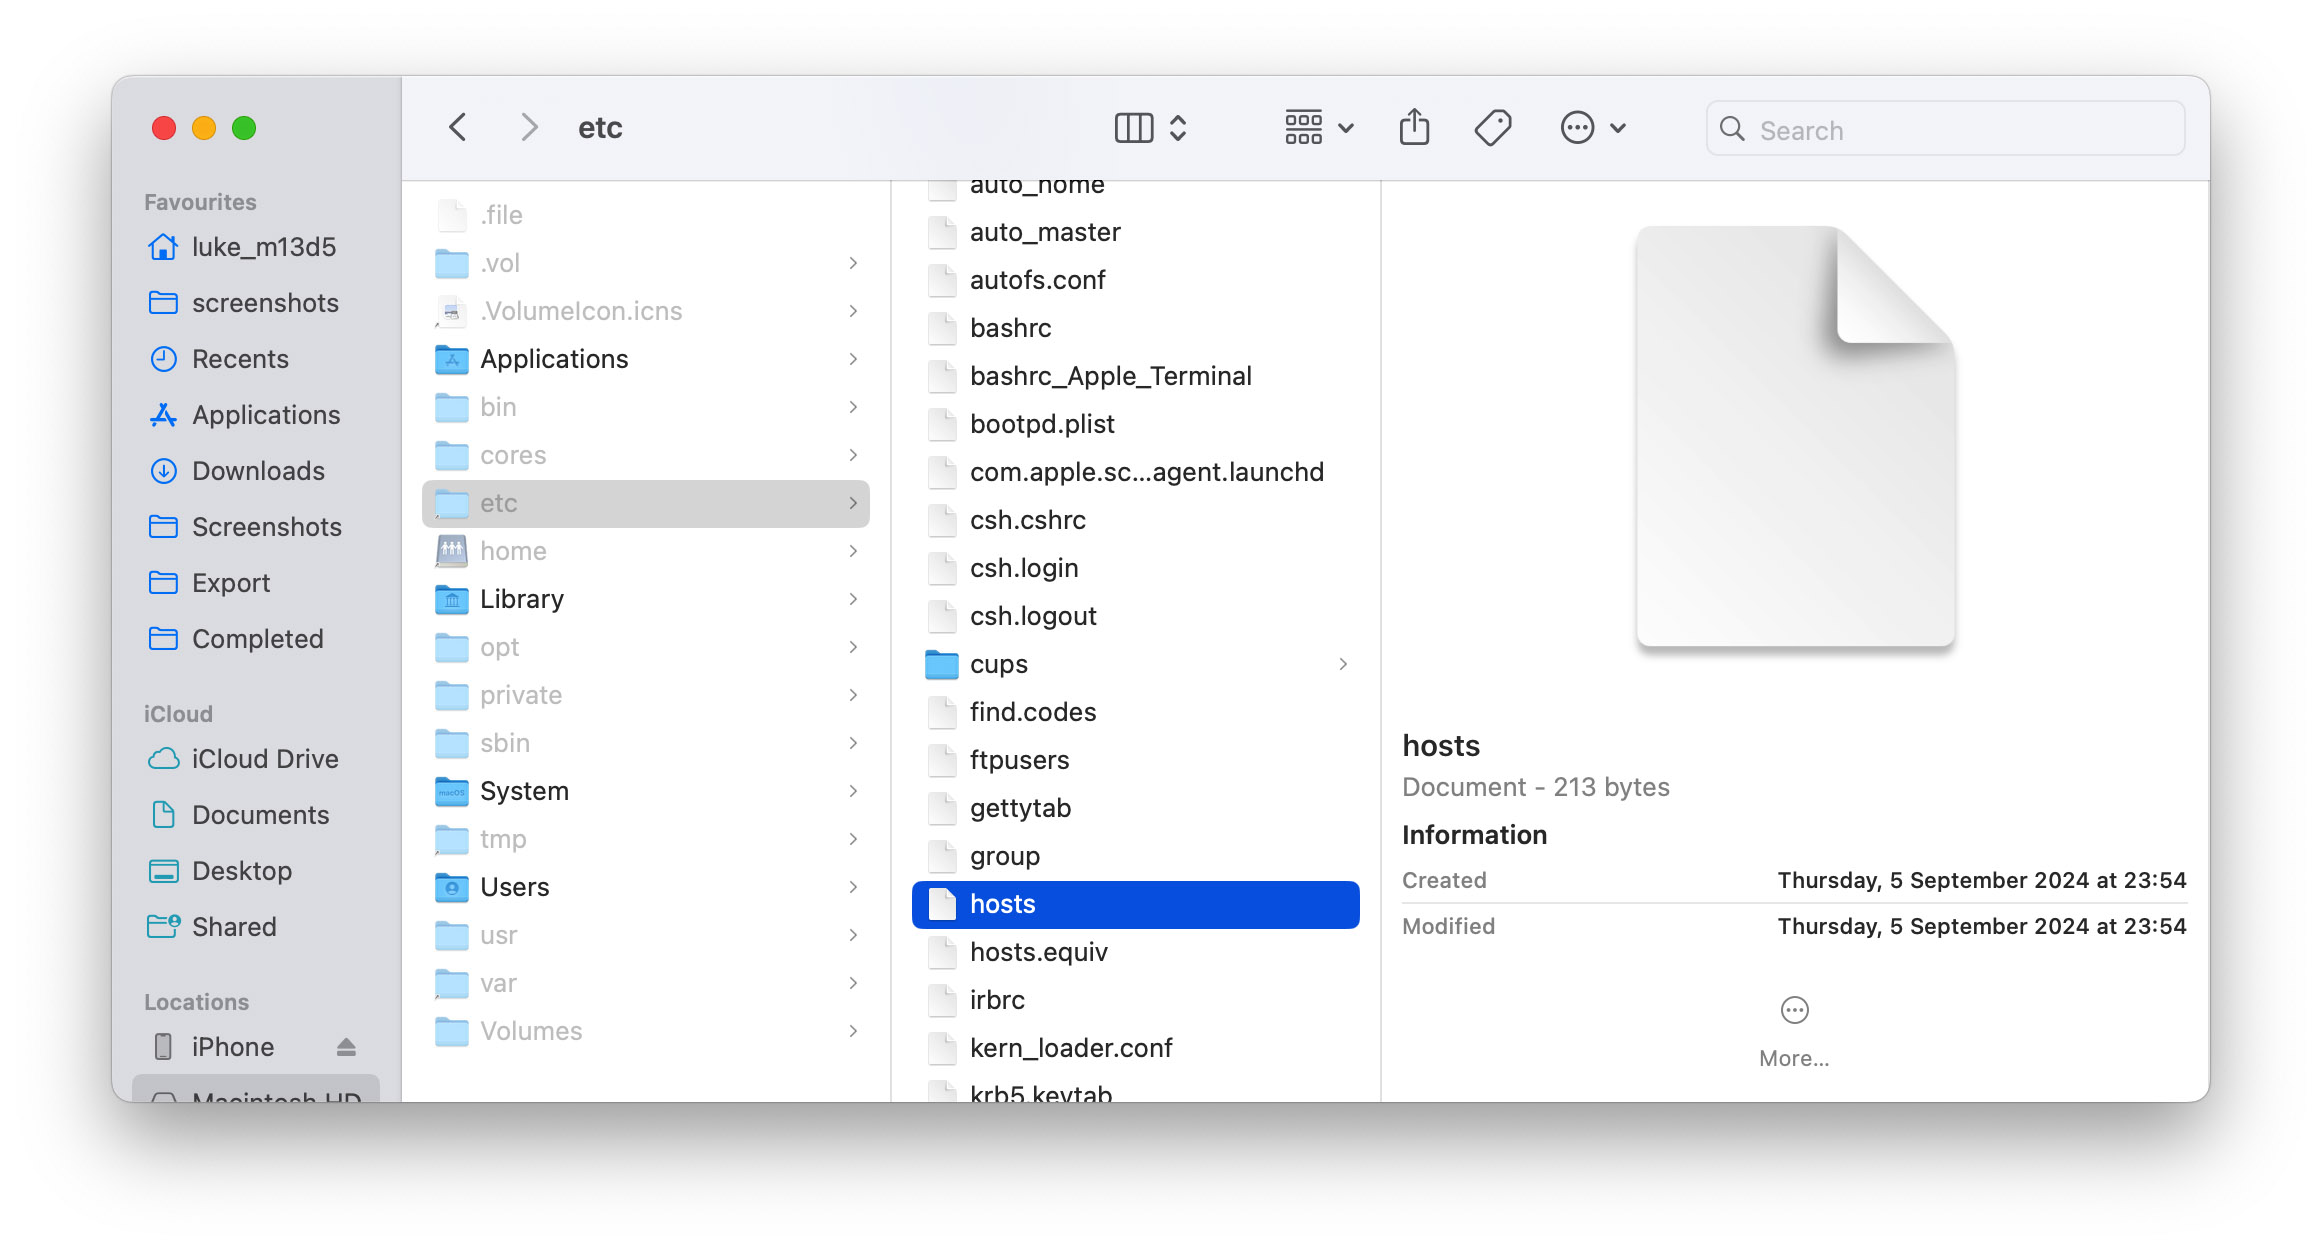
Task: Select the Recents sidebar item
Action: click(x=240, y=357)
